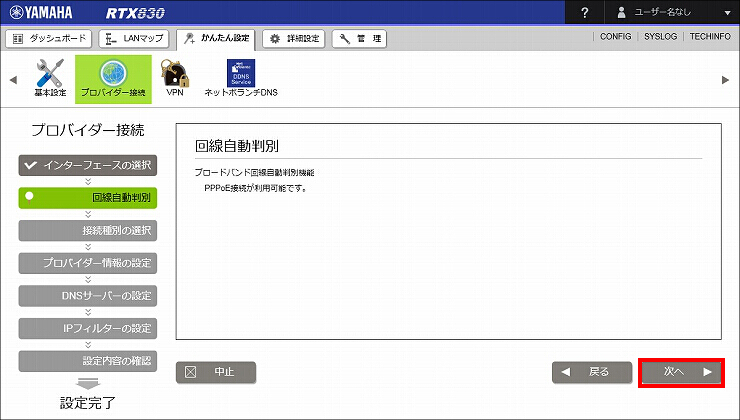Select the IPフィルターの設定 step
The width and height of the screenshot is (740, 420).
coord(88,328)
